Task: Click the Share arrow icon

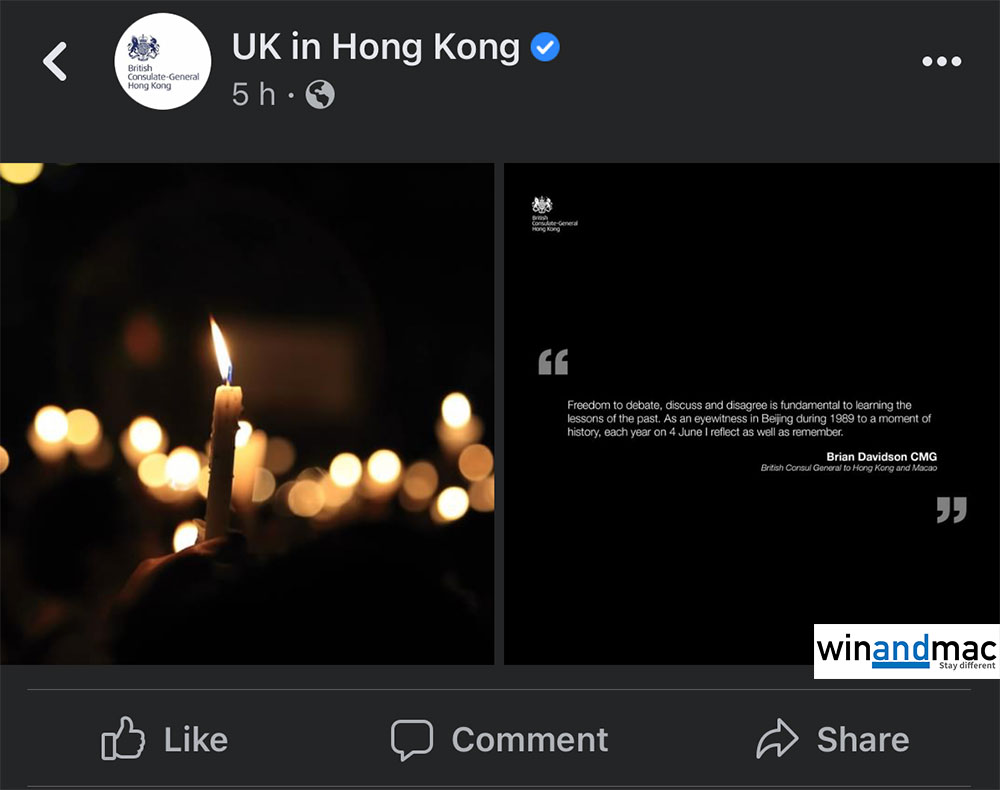Action: (x=777, y=738)
